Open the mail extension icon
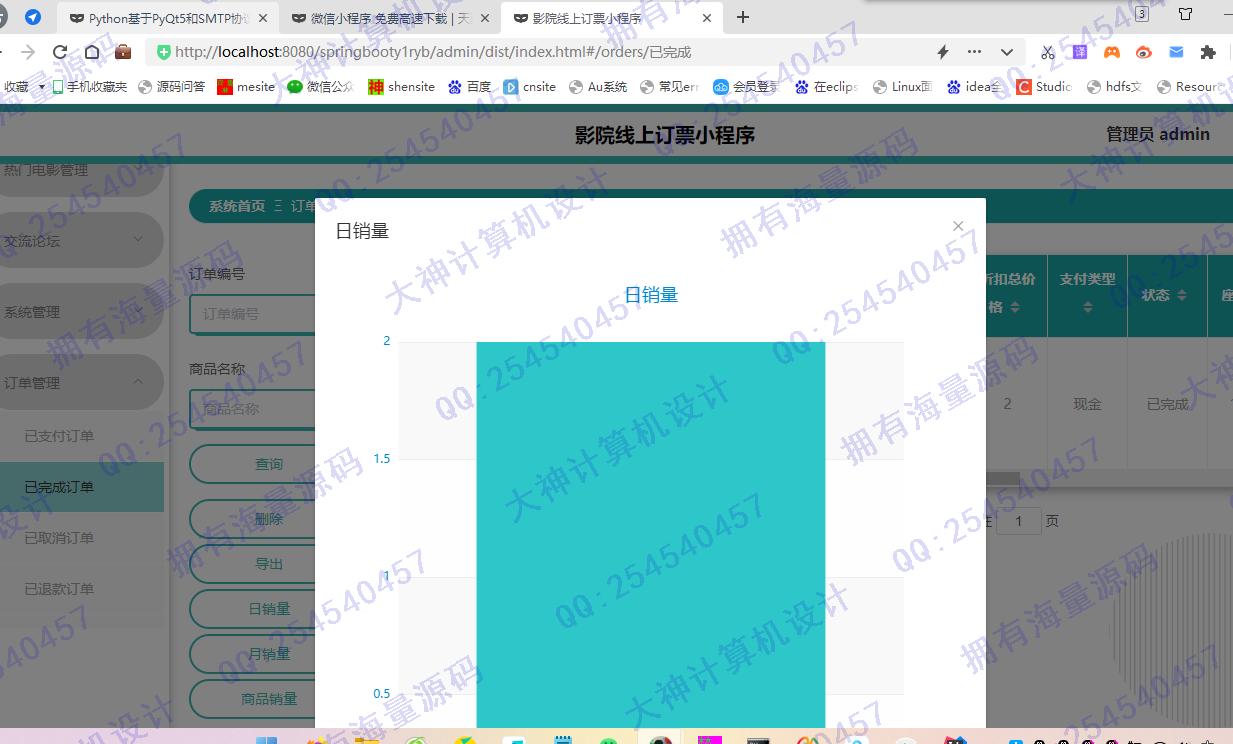 point(1176,52)
